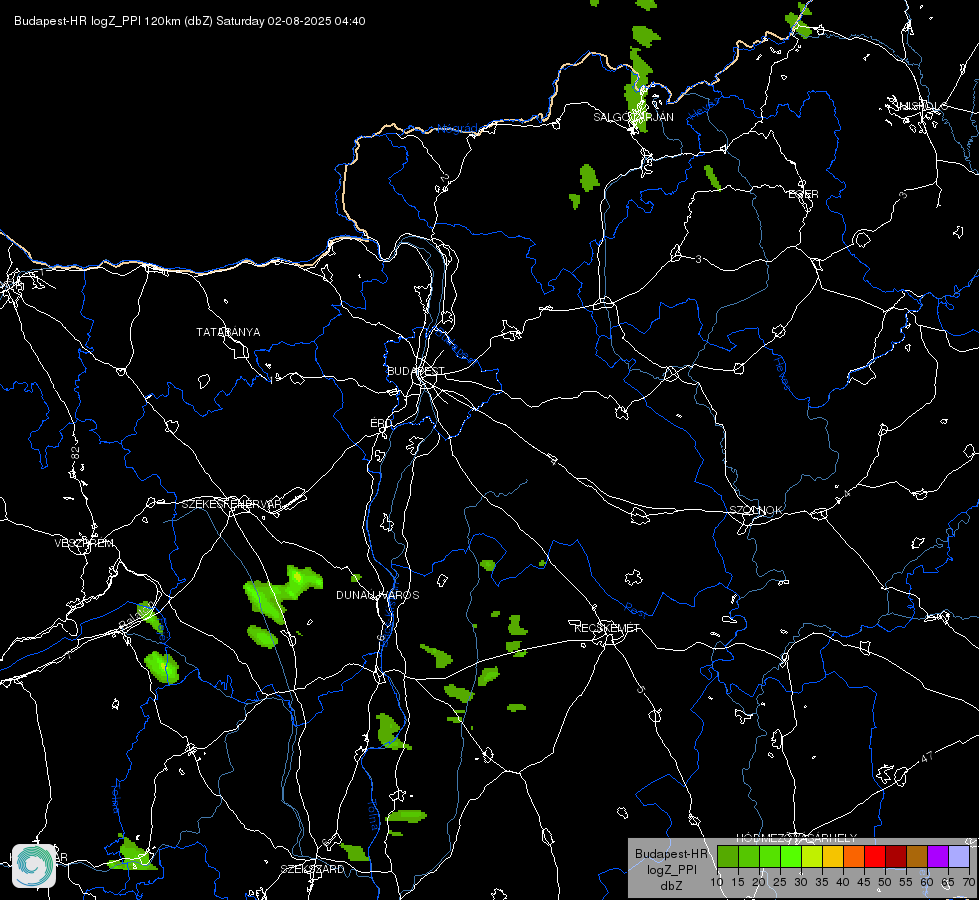Click the legend value 70
The height and width of the screenshot is (900, 979).
coord(969,882)
